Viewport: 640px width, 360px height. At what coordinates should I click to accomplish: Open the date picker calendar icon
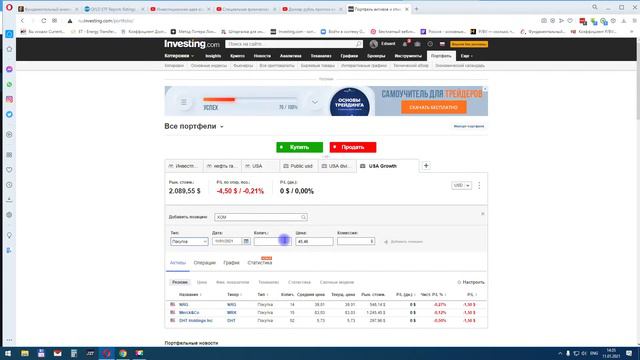click(246, 241)
